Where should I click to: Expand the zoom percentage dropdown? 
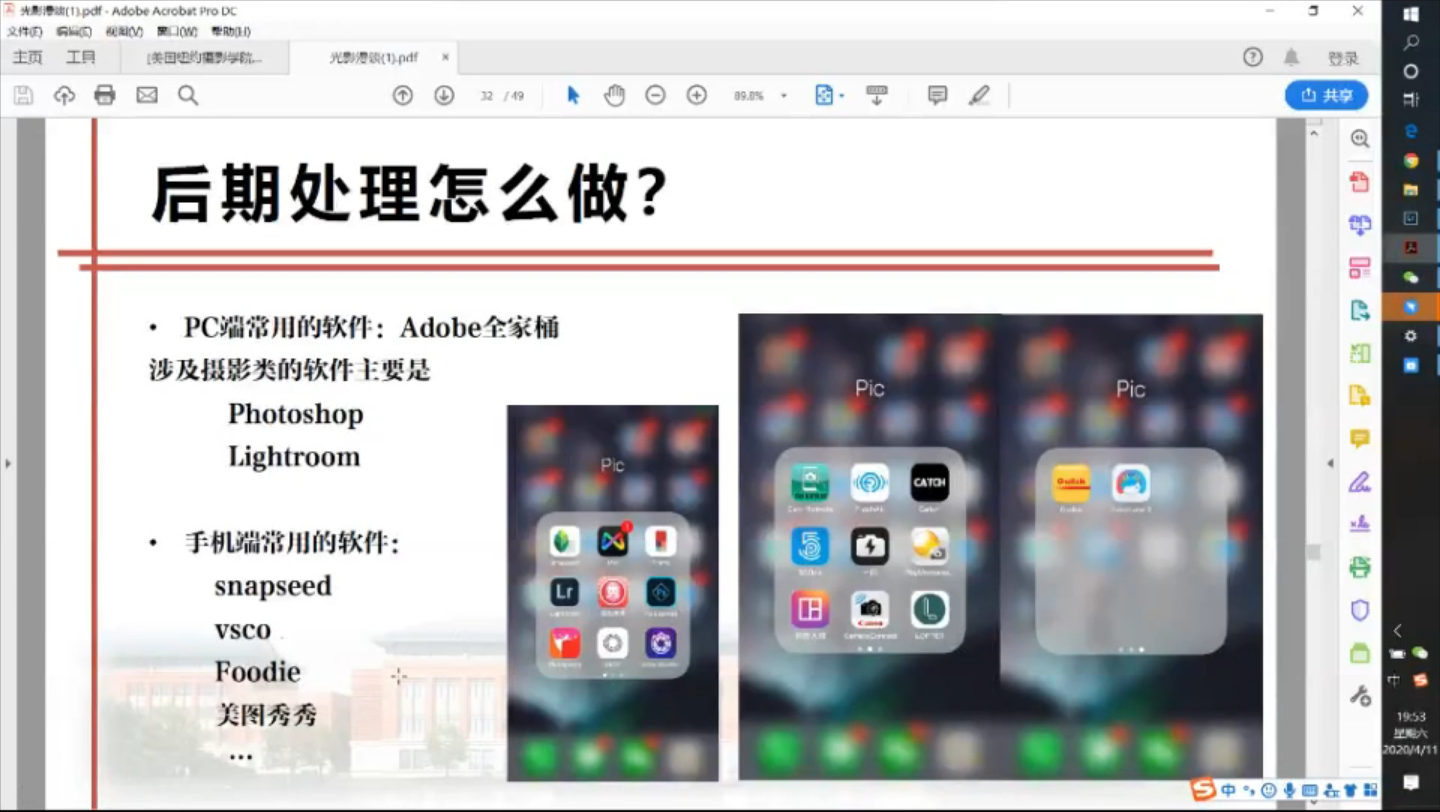pyautogui.click(x=784, y=96)
